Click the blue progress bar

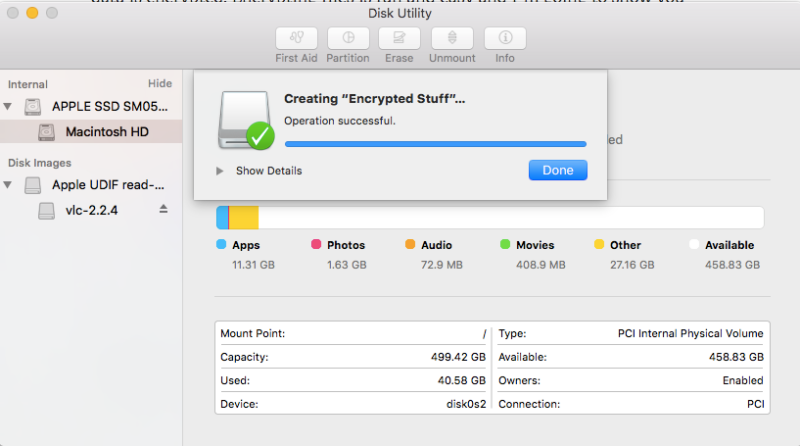point(435,144)
